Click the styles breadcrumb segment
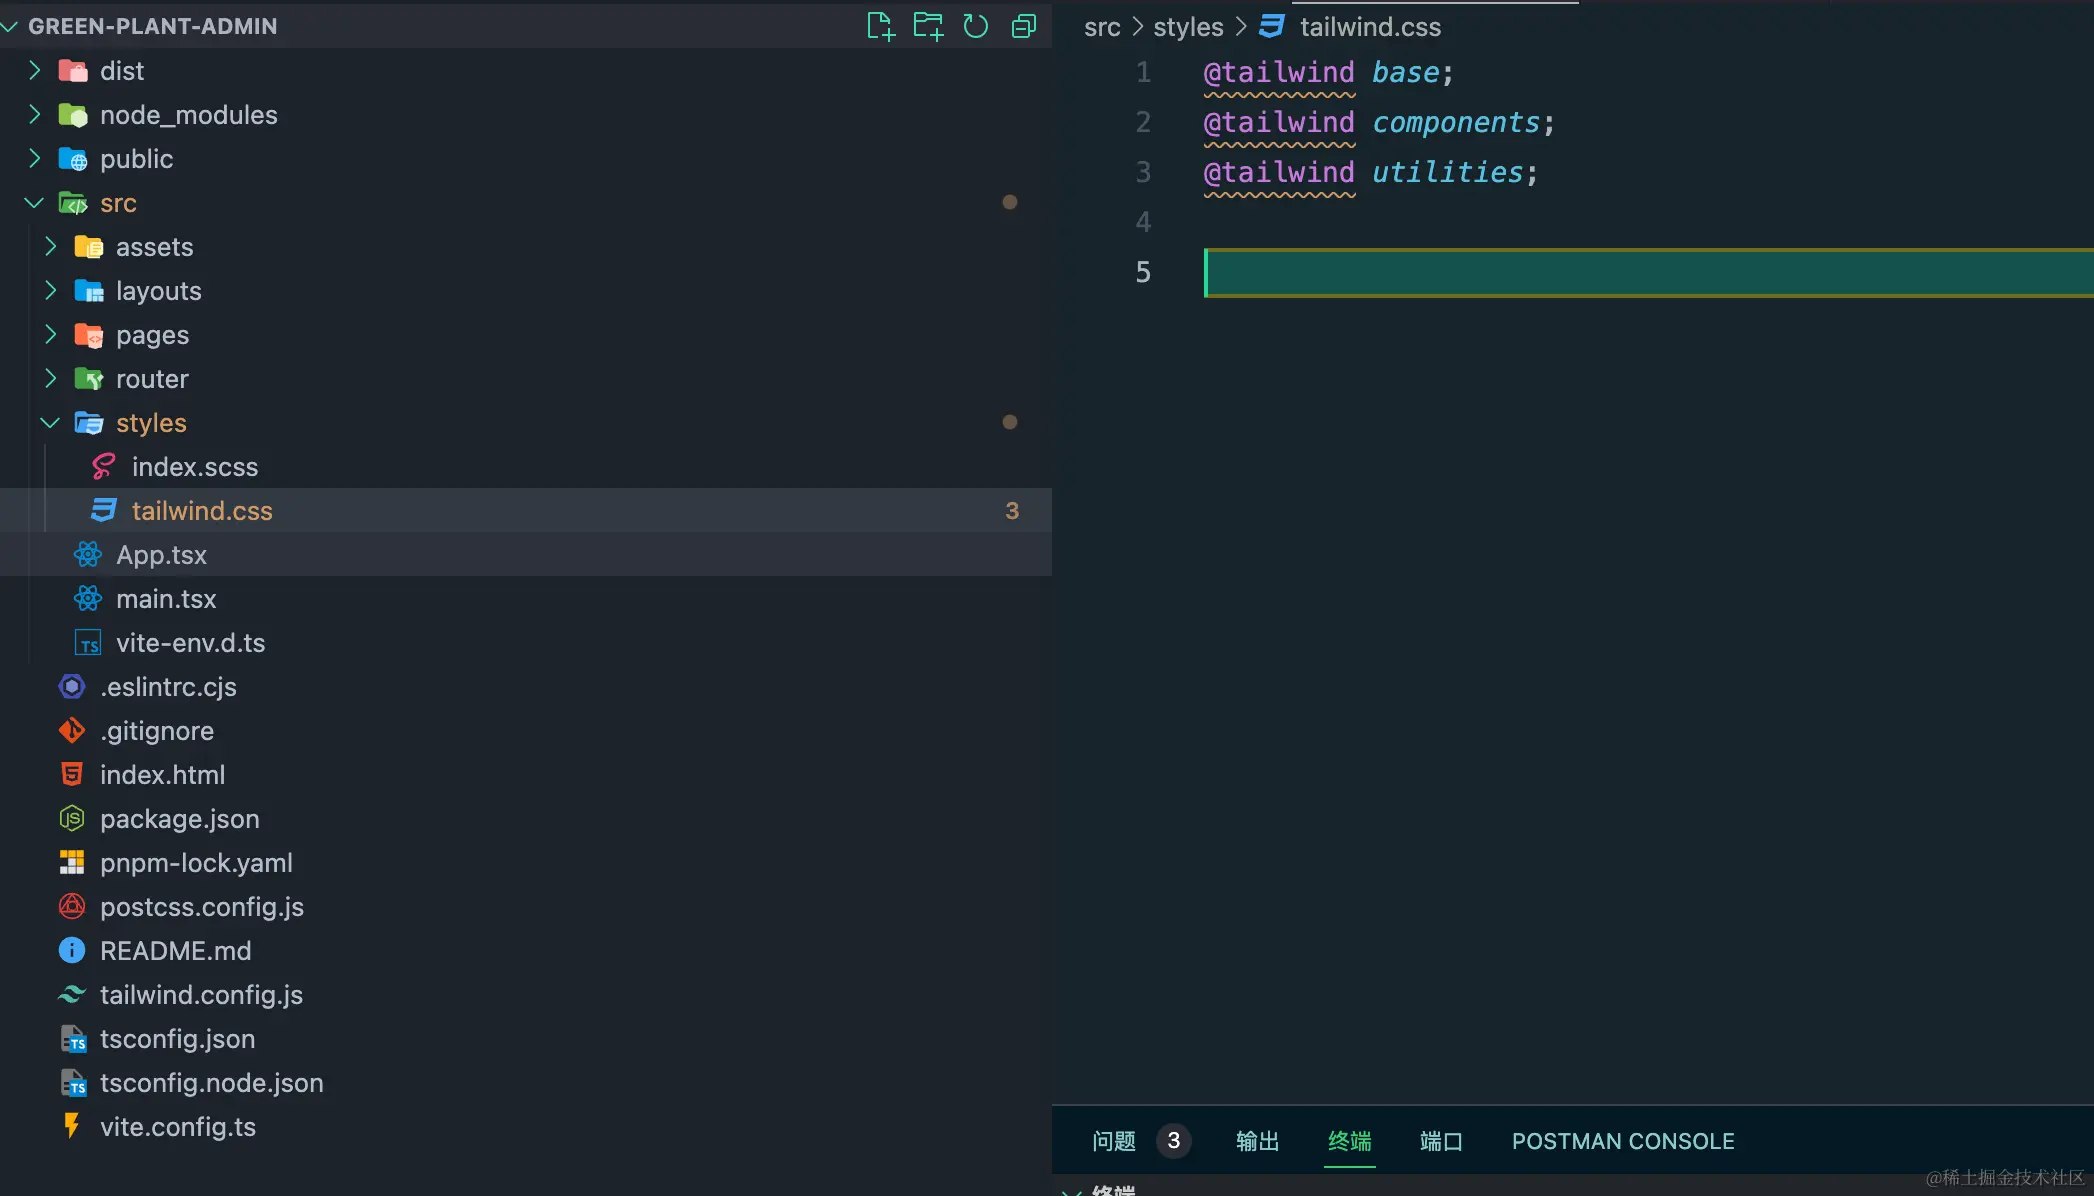This screenshot has height=1196, width=2094. [x=1188, y=27]
